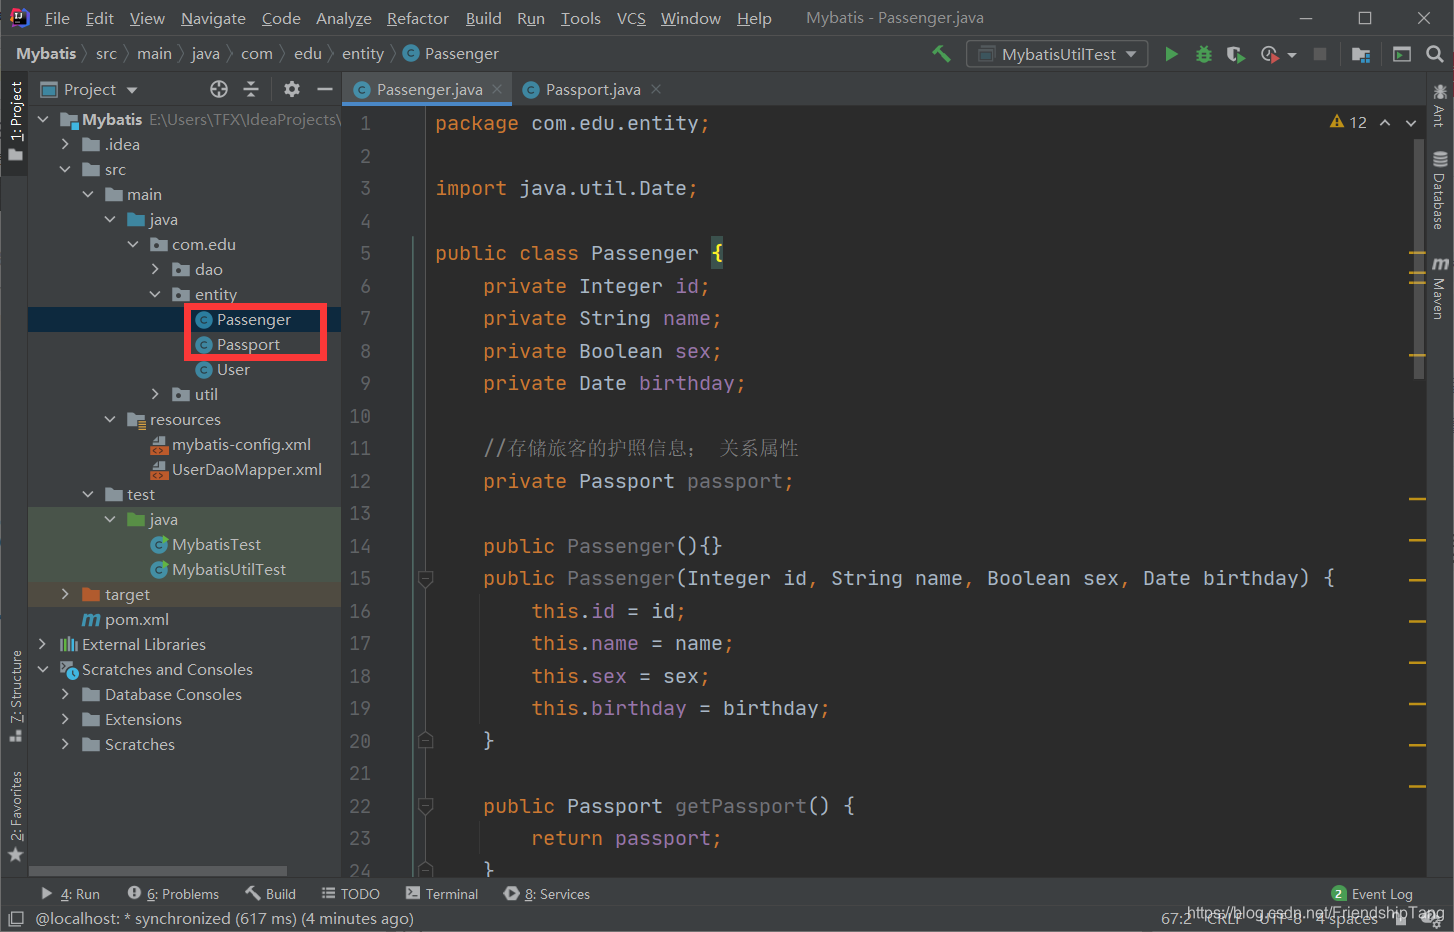This screenshot has width=1454, height=932.
Task: Collapse the entity package
Action: click(155, 294)
